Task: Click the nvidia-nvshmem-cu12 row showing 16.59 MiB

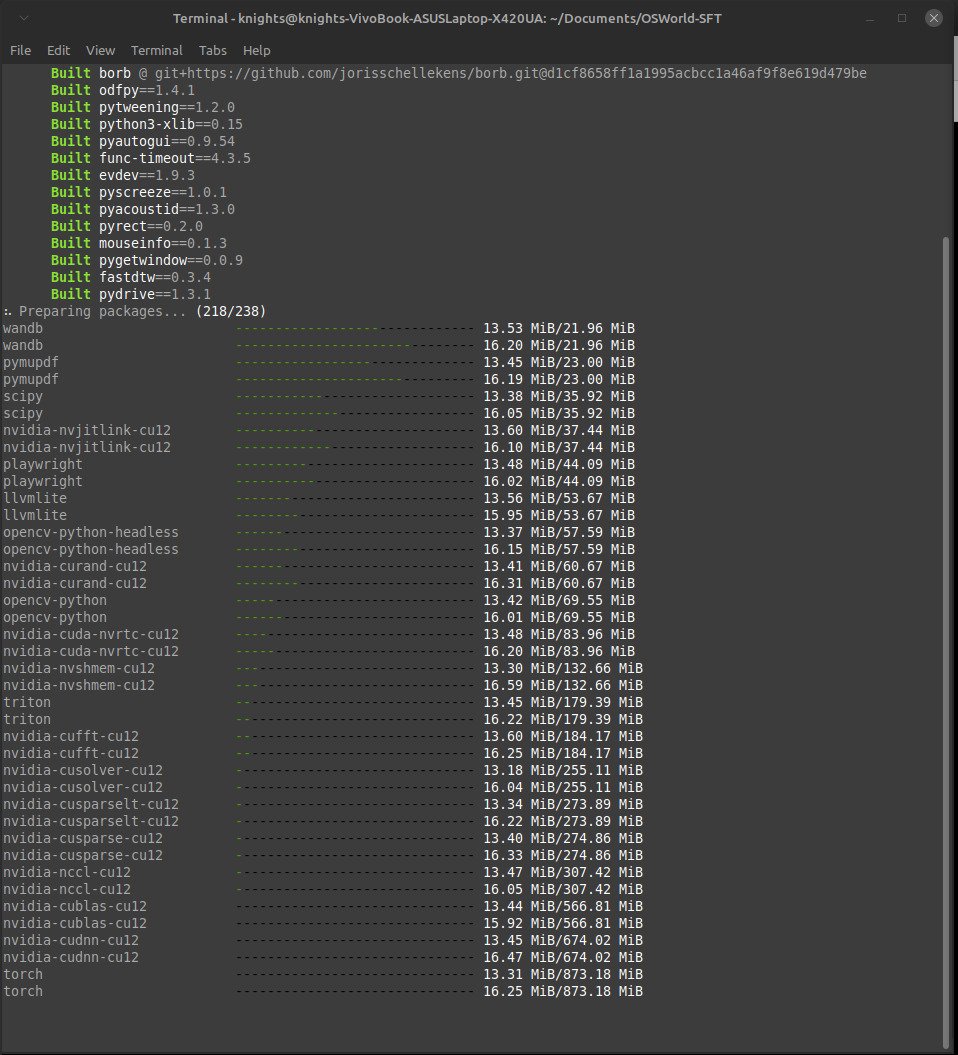Action: (323, 685)
